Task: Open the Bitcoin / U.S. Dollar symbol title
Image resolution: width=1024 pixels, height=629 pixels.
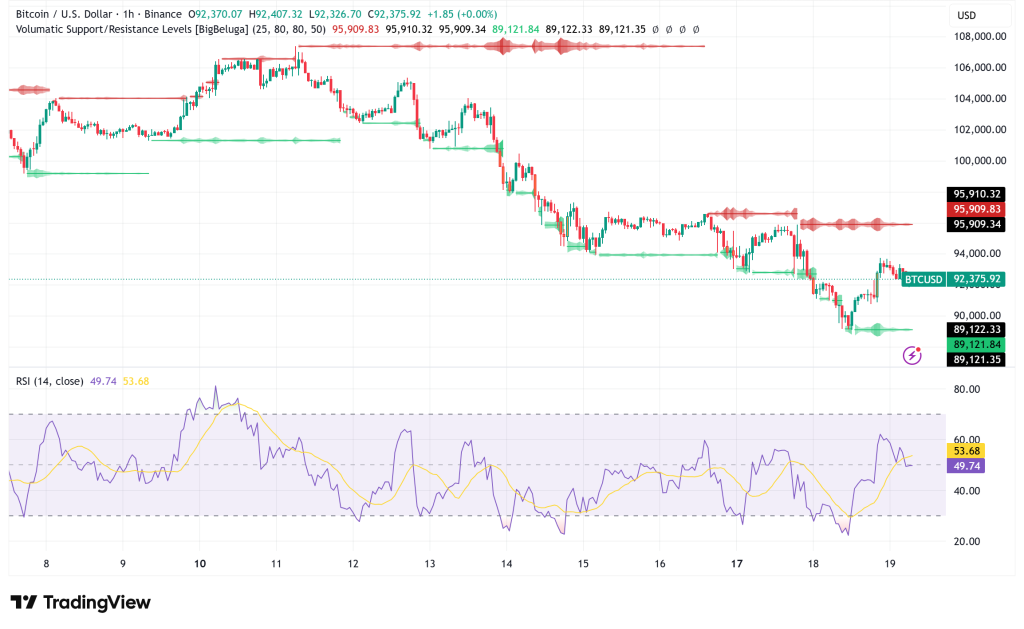Action: (68, 13)
